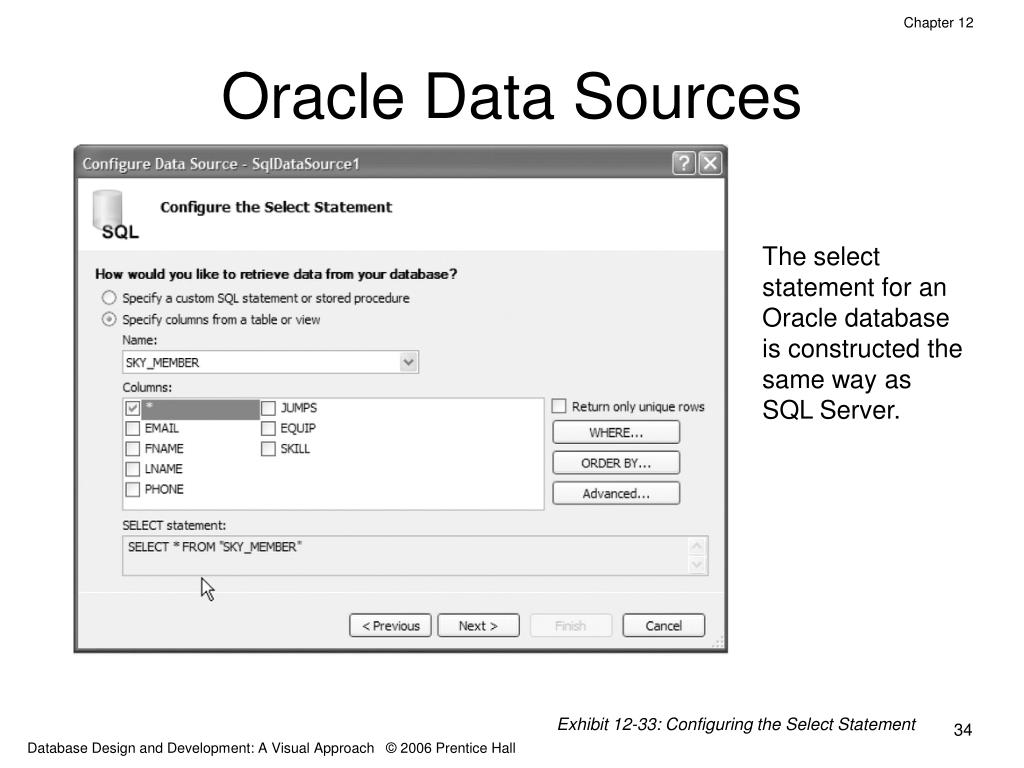Check the EQUIP column checkbox
The width and height of the screenshot is (1024, 768).
pos(268,428)
